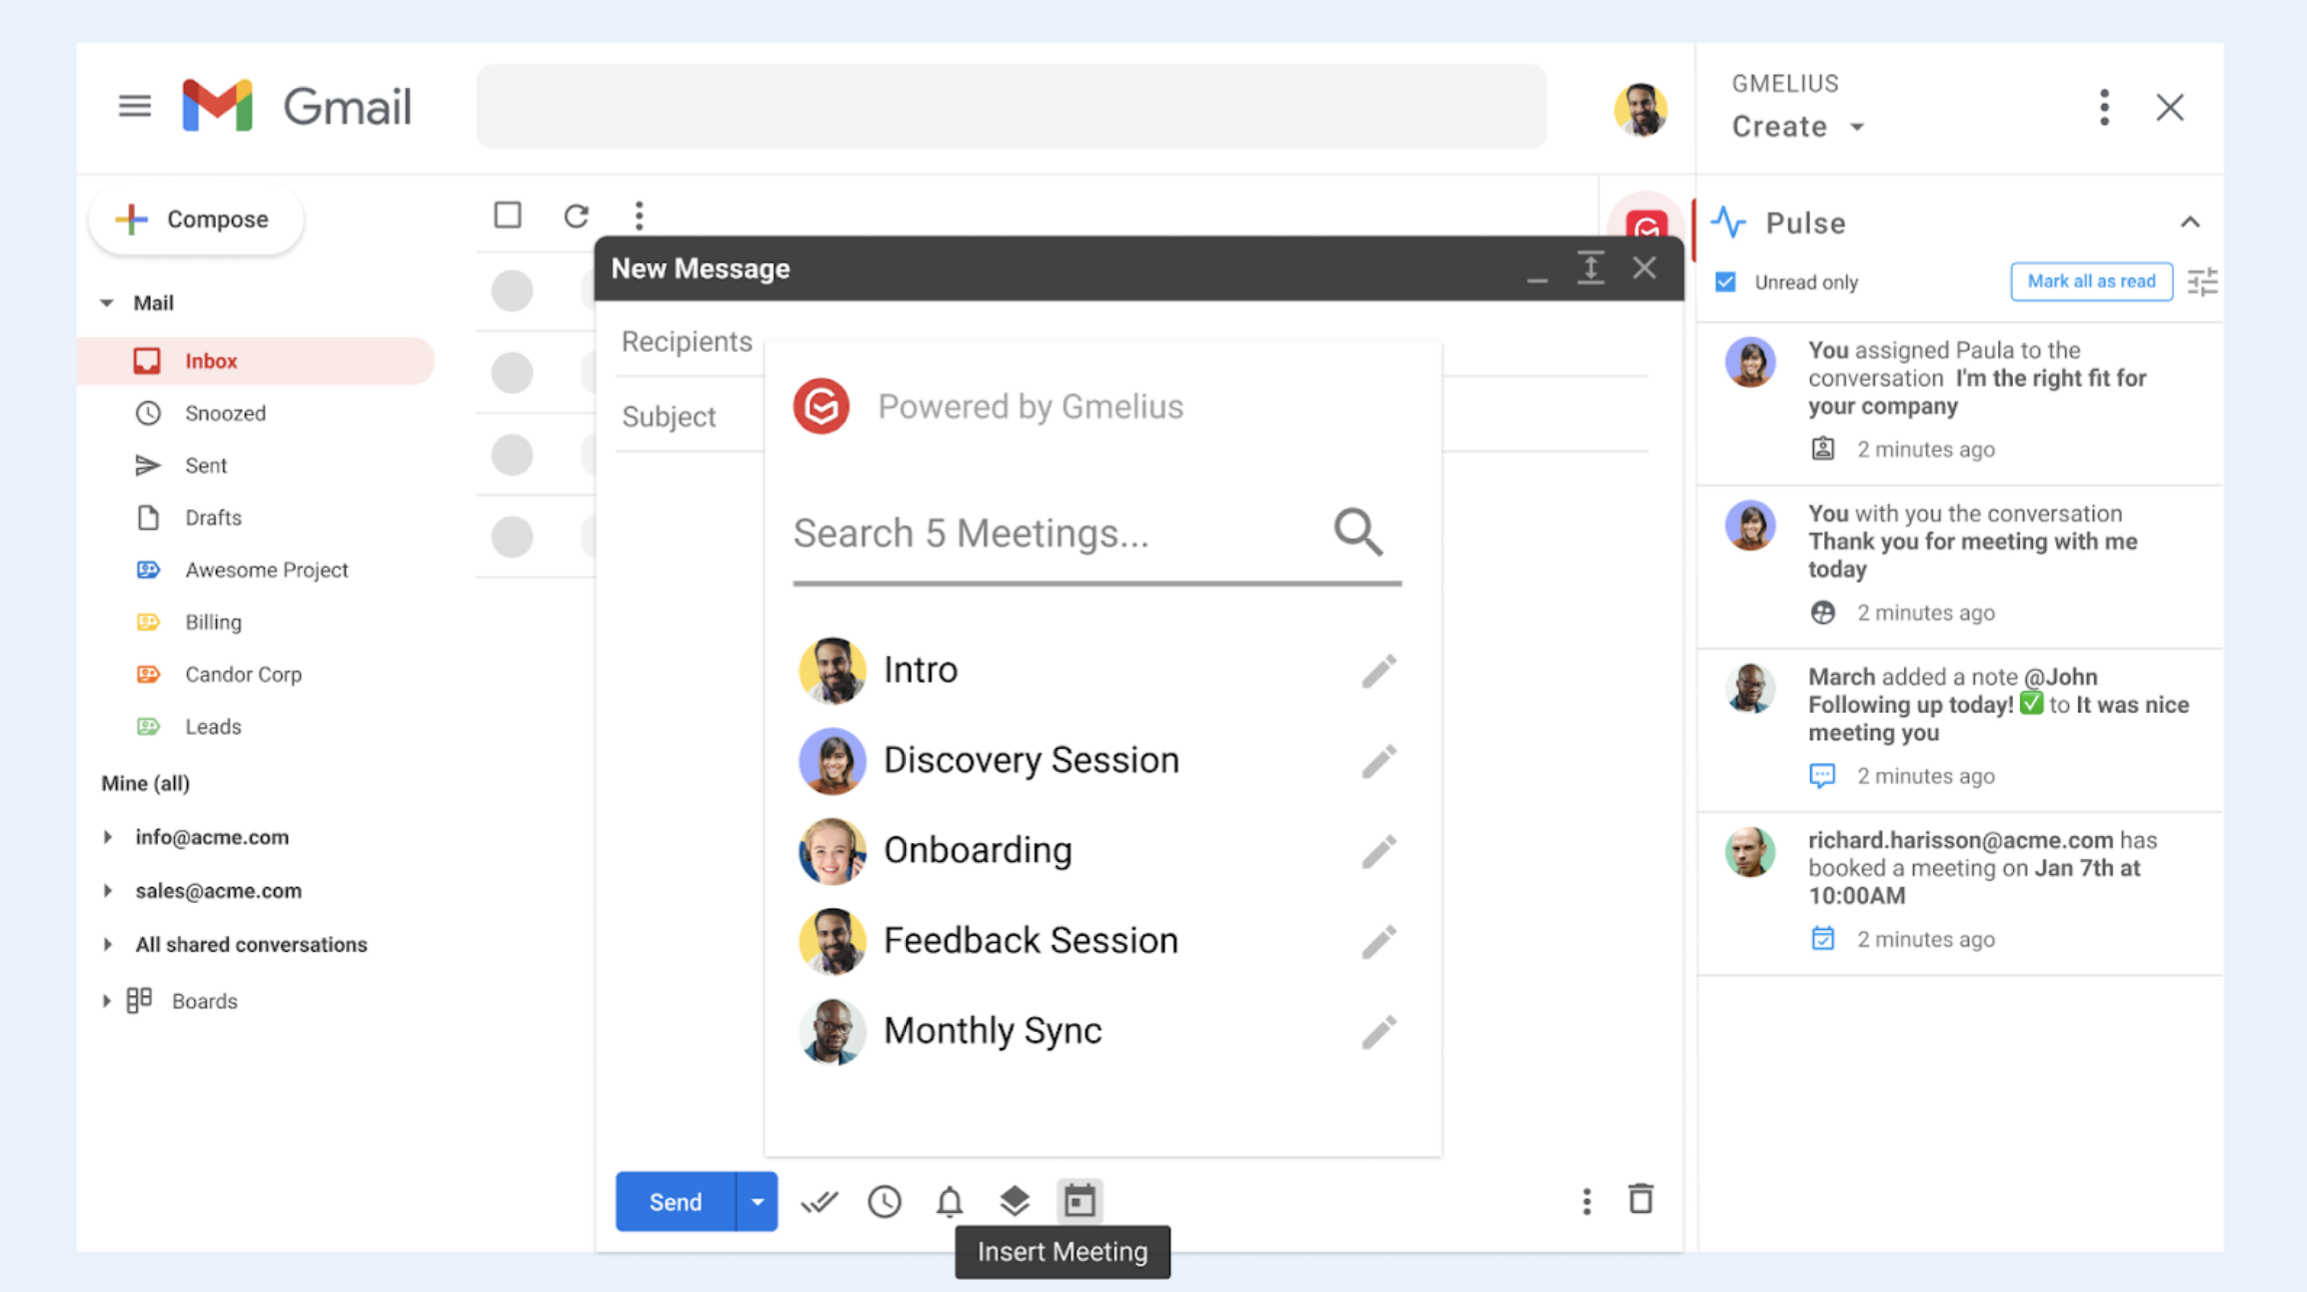Open the Send options dropdown arrow
The width and height of the screenshot is (2307, 1292).
tap(757, 1201)
